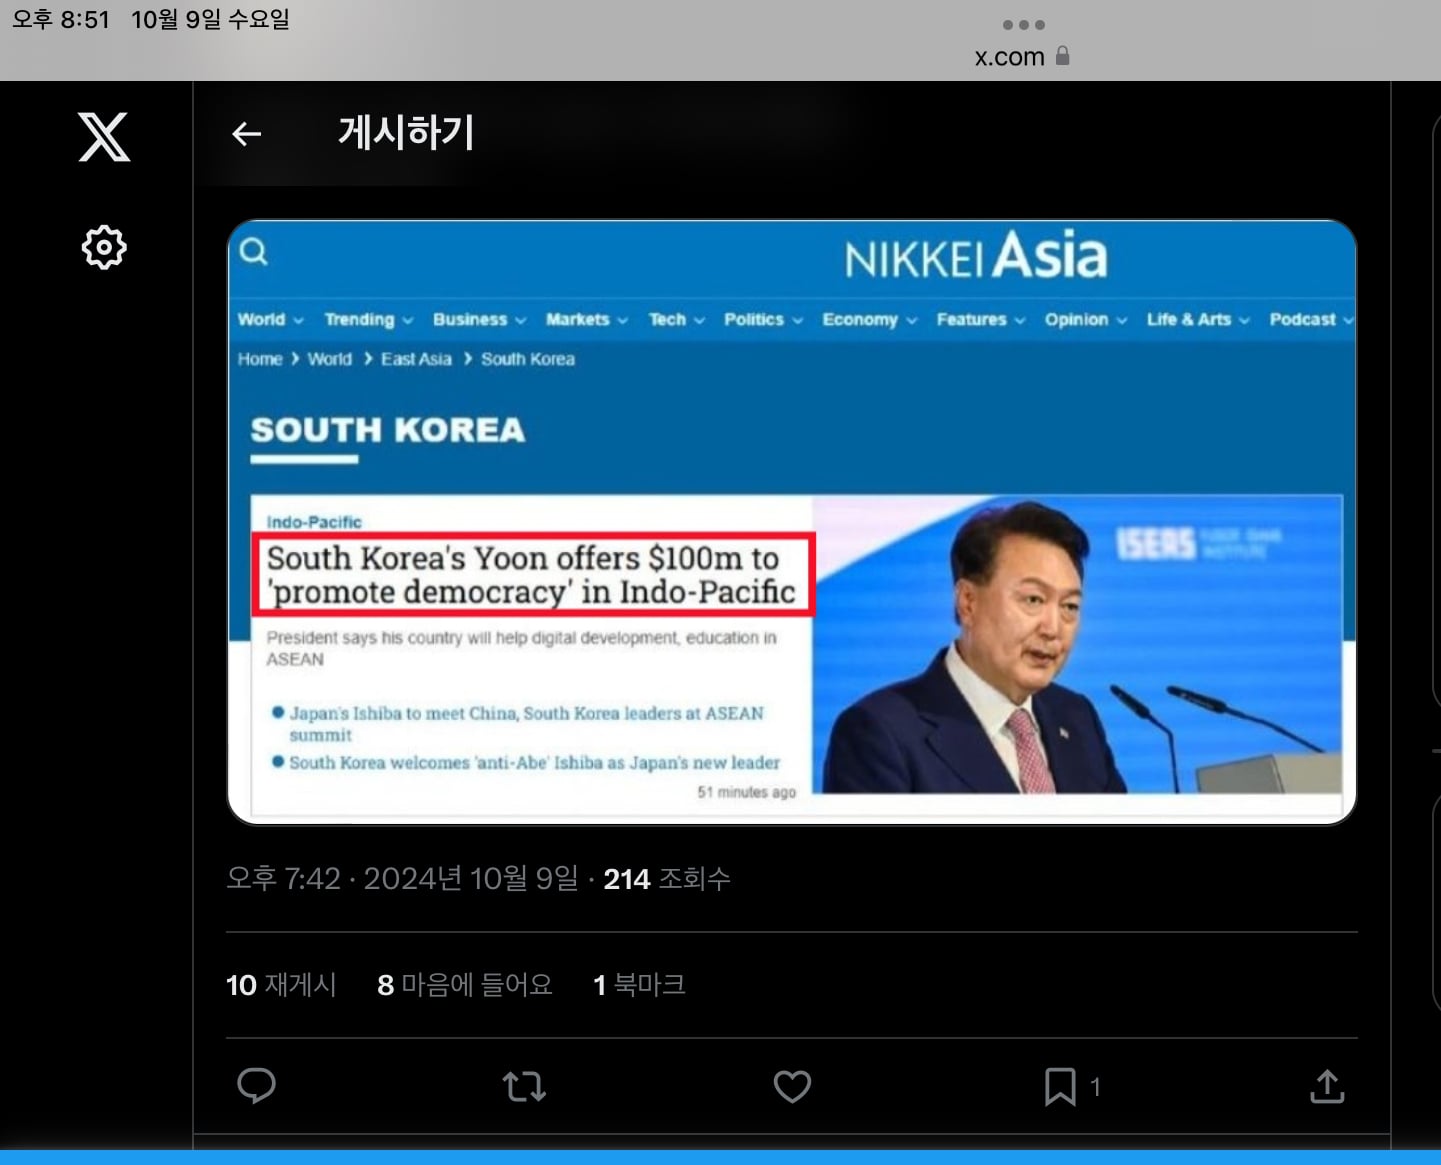
Task: Click the Nikkei Asia search magnifier
Action: 254,251
